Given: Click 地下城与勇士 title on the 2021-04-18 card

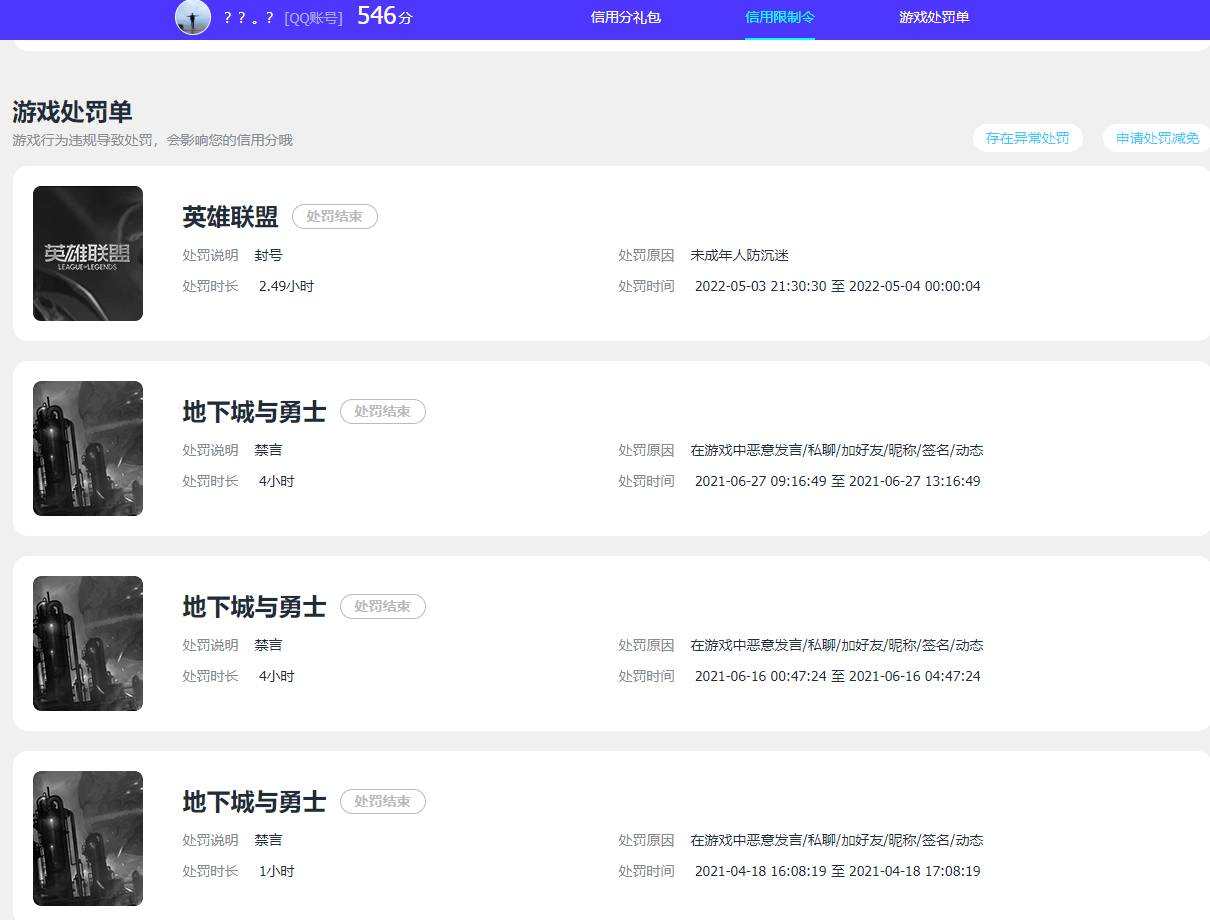Looking at the screenshot, I should (254, 802).
